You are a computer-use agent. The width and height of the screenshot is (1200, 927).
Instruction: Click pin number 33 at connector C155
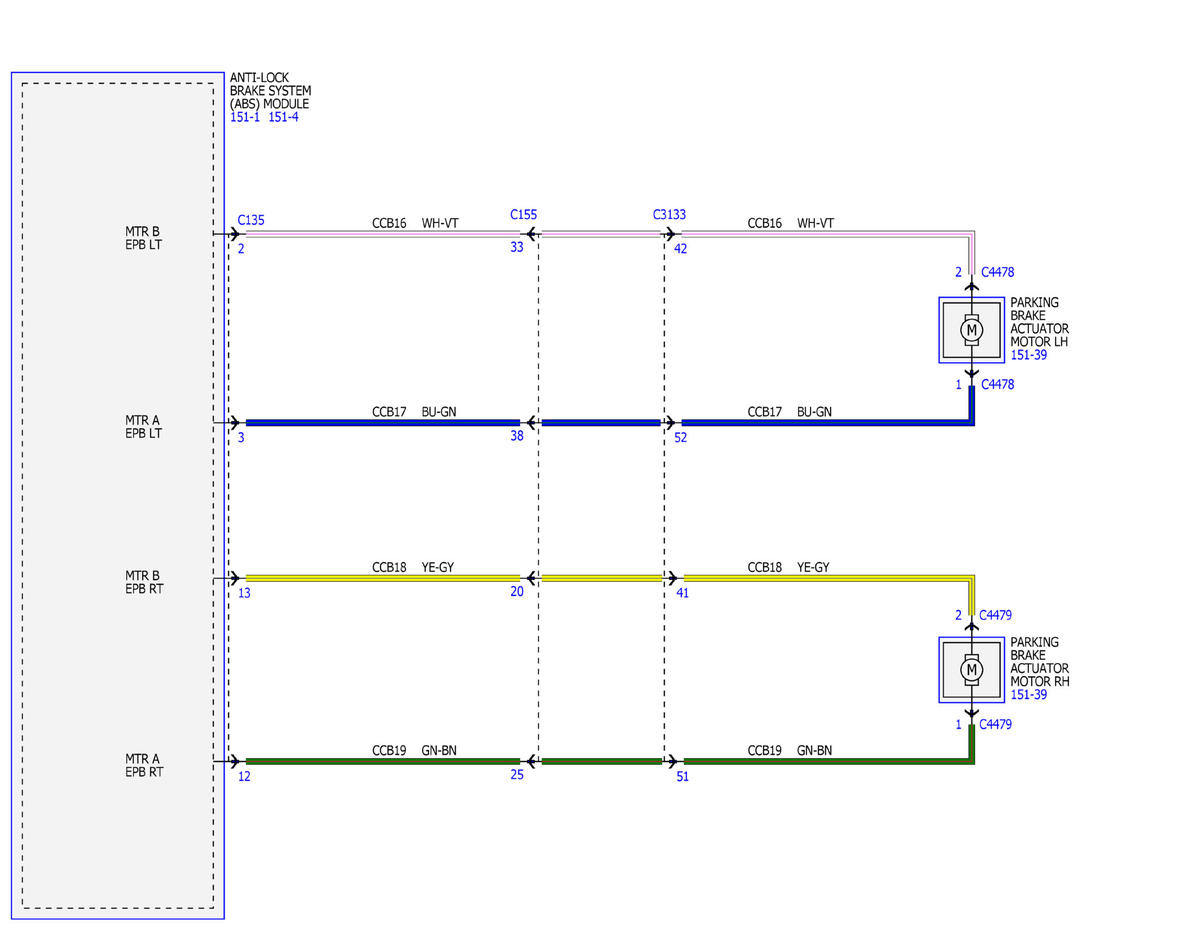517,248
